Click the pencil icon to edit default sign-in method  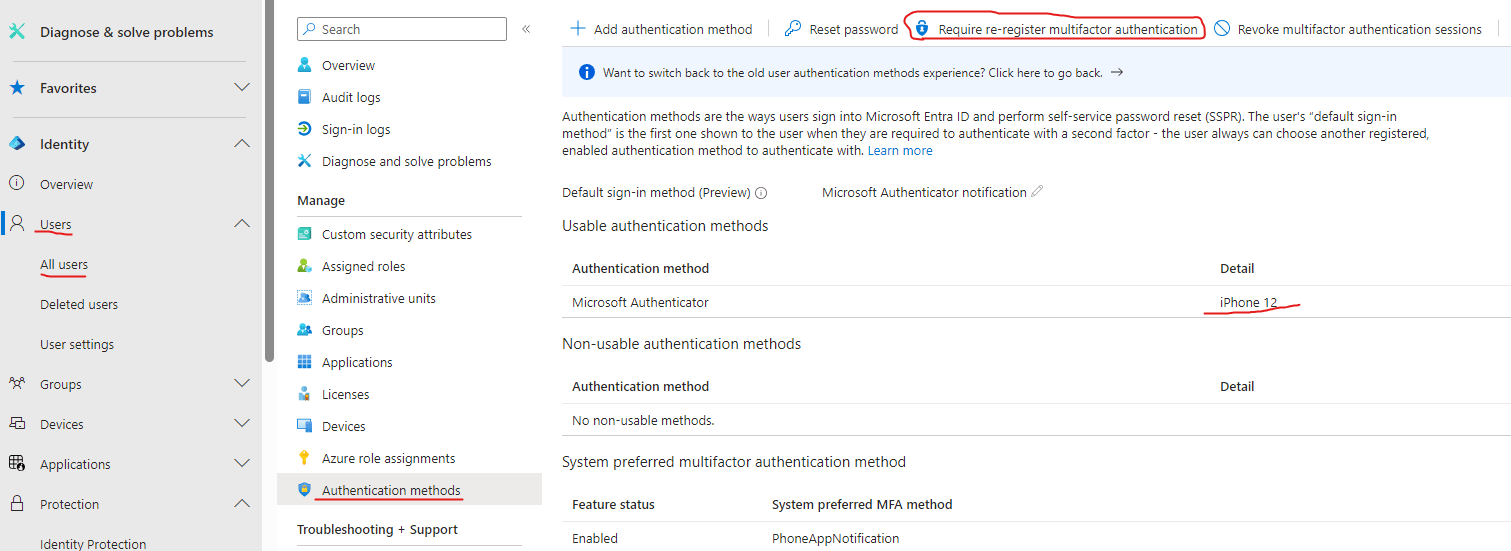(1037, 191)
